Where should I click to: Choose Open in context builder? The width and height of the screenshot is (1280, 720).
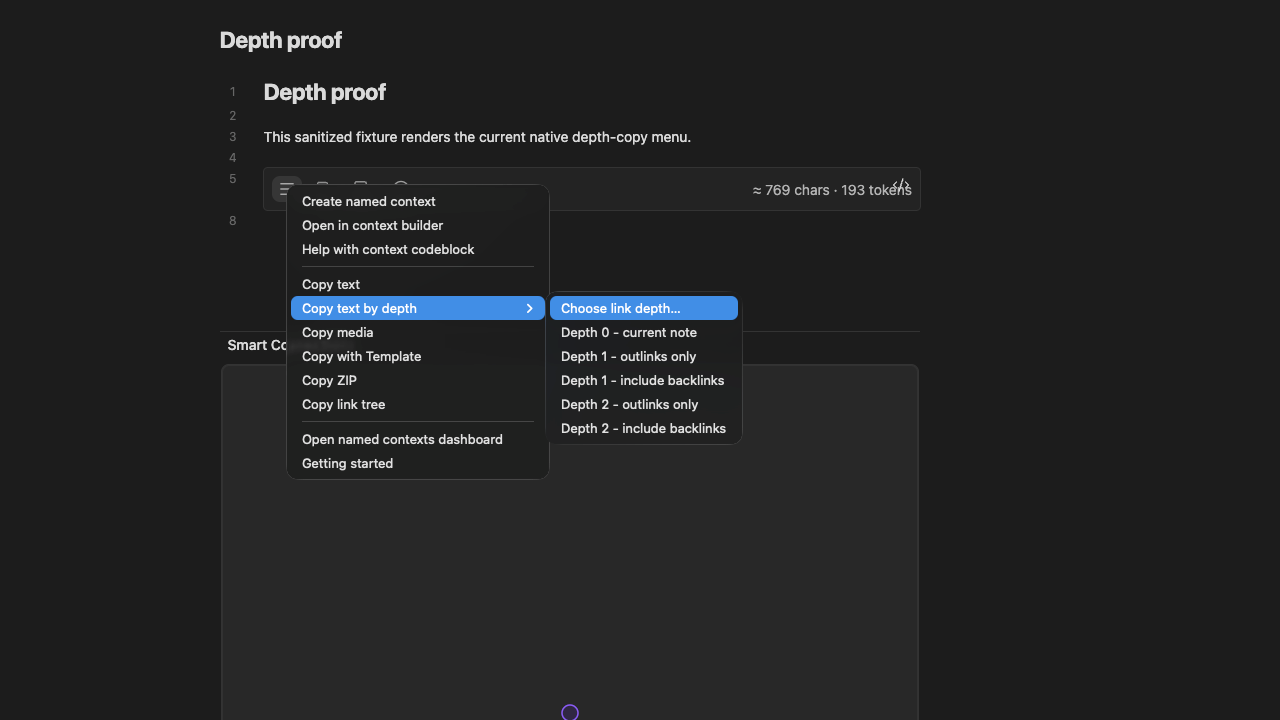click(418, 225)
